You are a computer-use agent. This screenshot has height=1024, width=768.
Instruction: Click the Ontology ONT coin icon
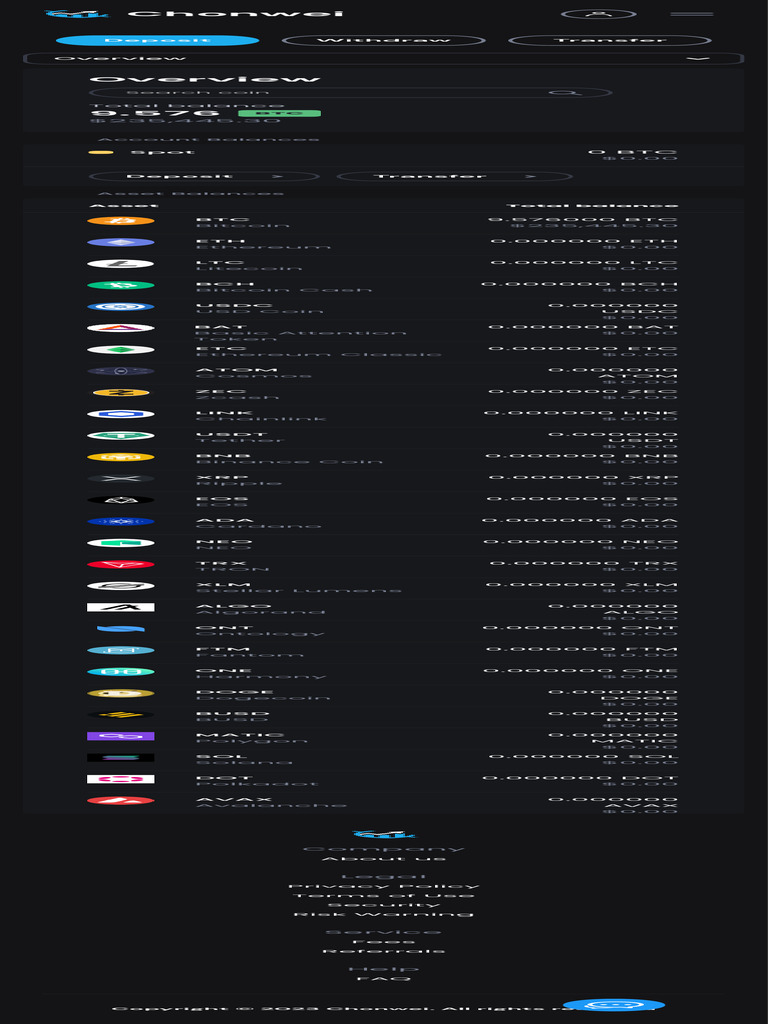(x=121, y=629)
